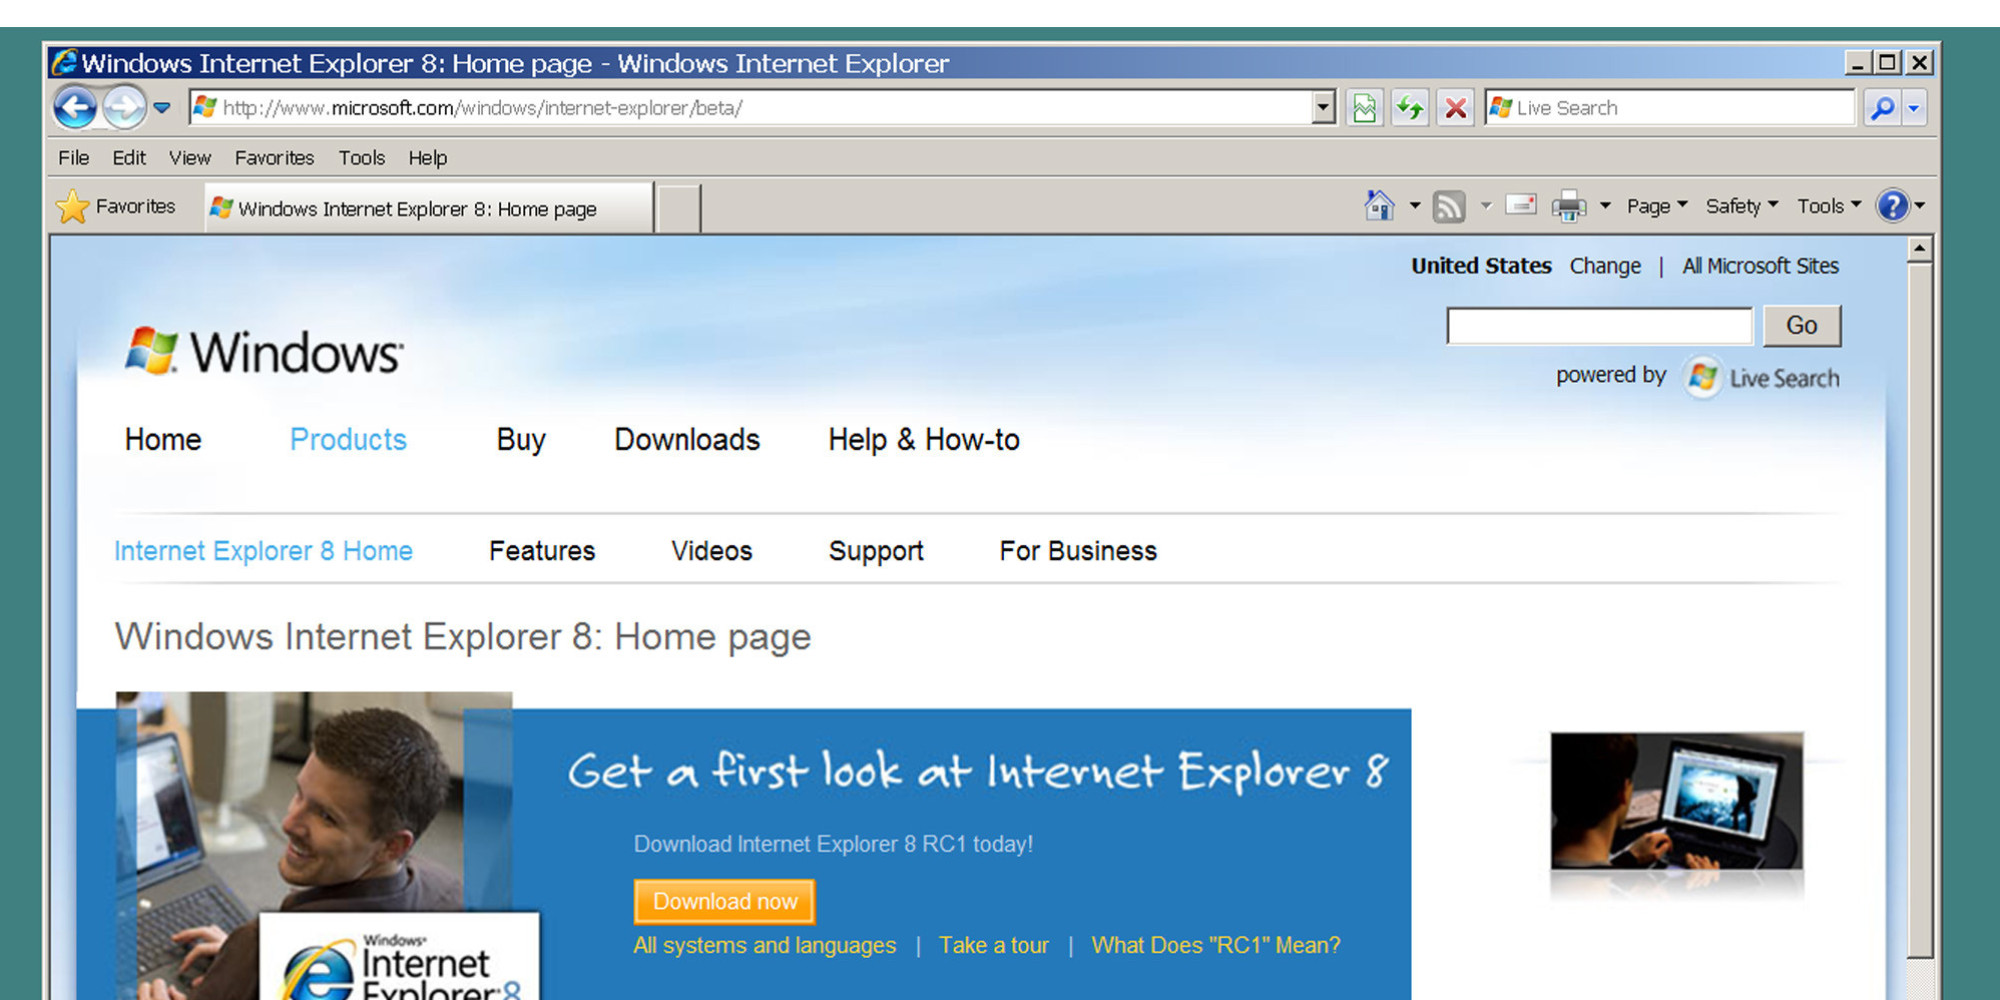Click the Windows logo on page
The width and height of the screenshot is (2000, 1000).
click(x=264, y=352)
